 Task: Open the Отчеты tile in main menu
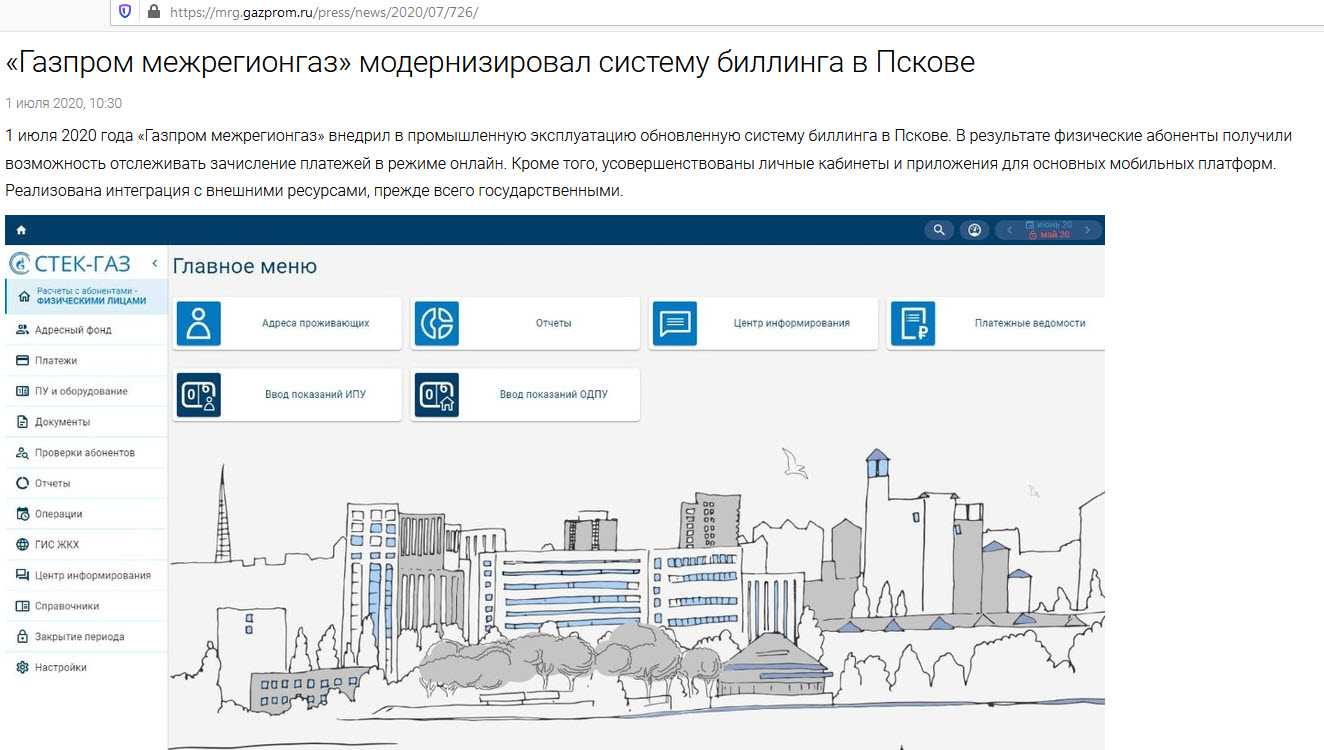tap(525, 323)
